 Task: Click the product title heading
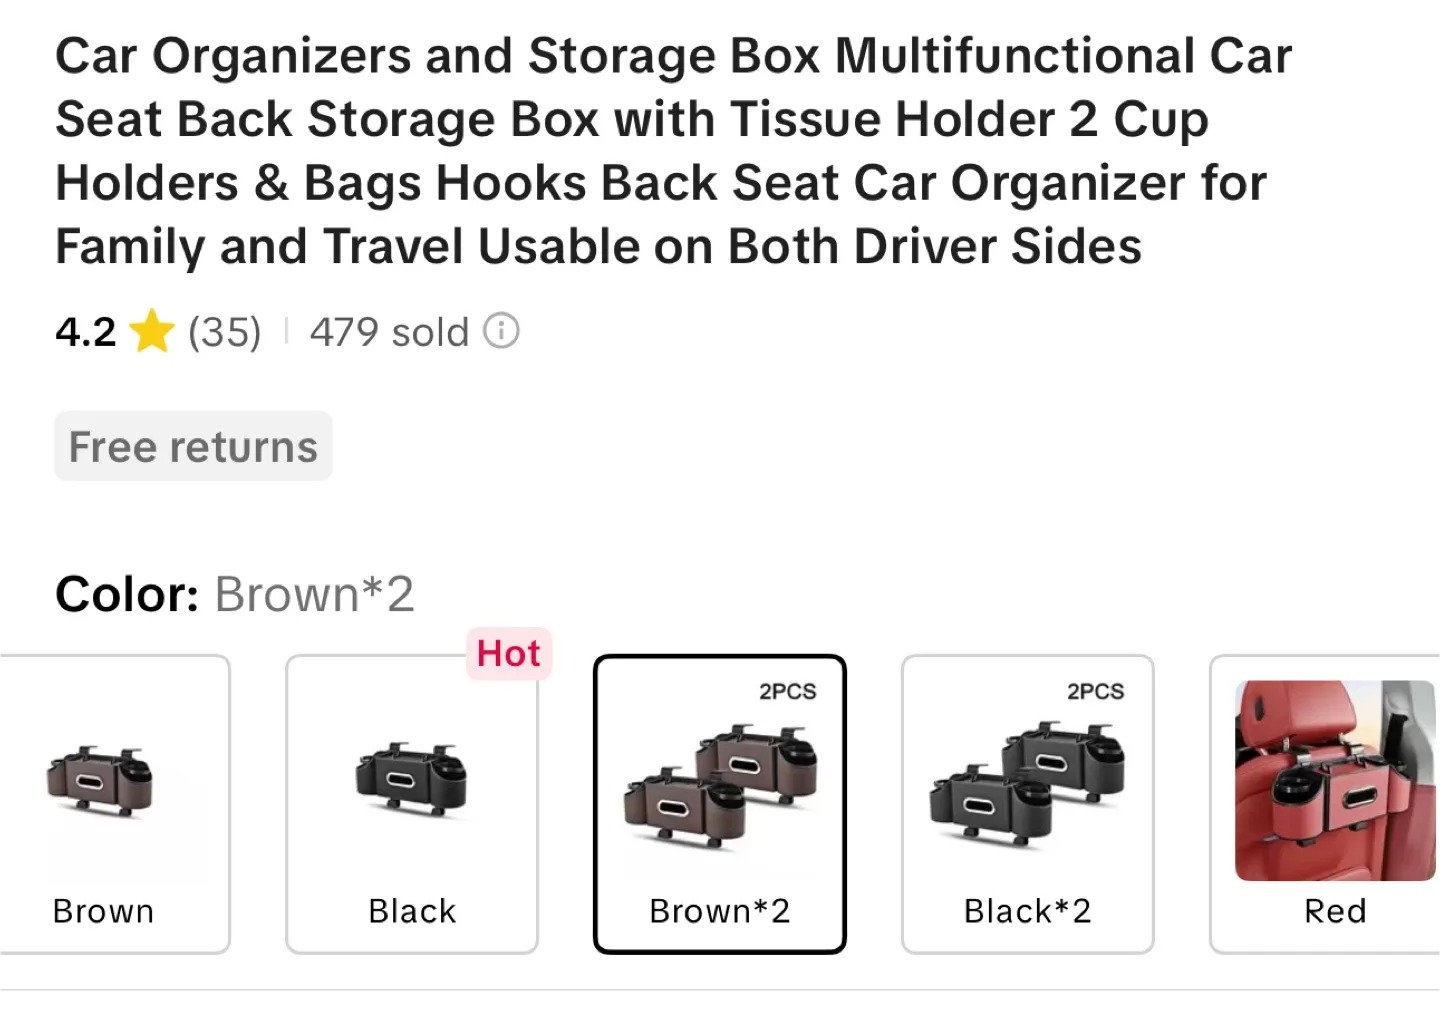tap(672, 150)
